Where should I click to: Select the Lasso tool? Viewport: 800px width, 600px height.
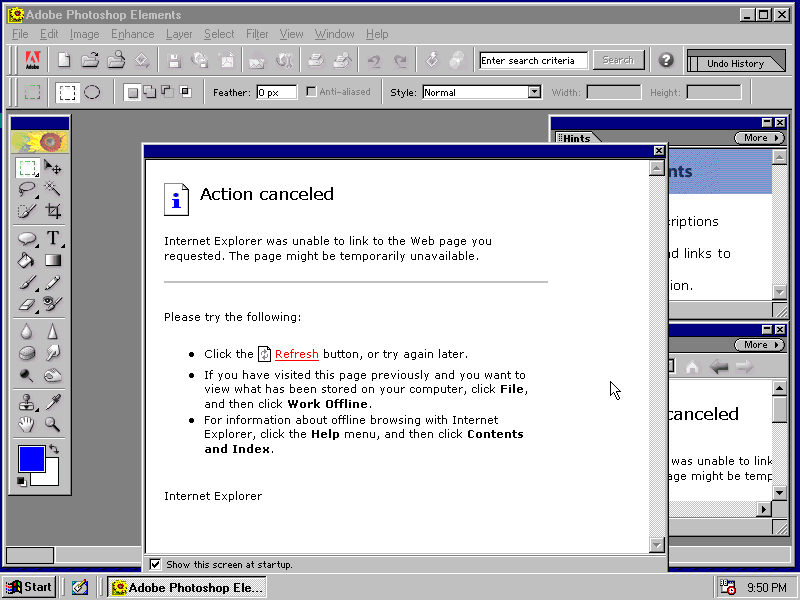tap(27, 189)
